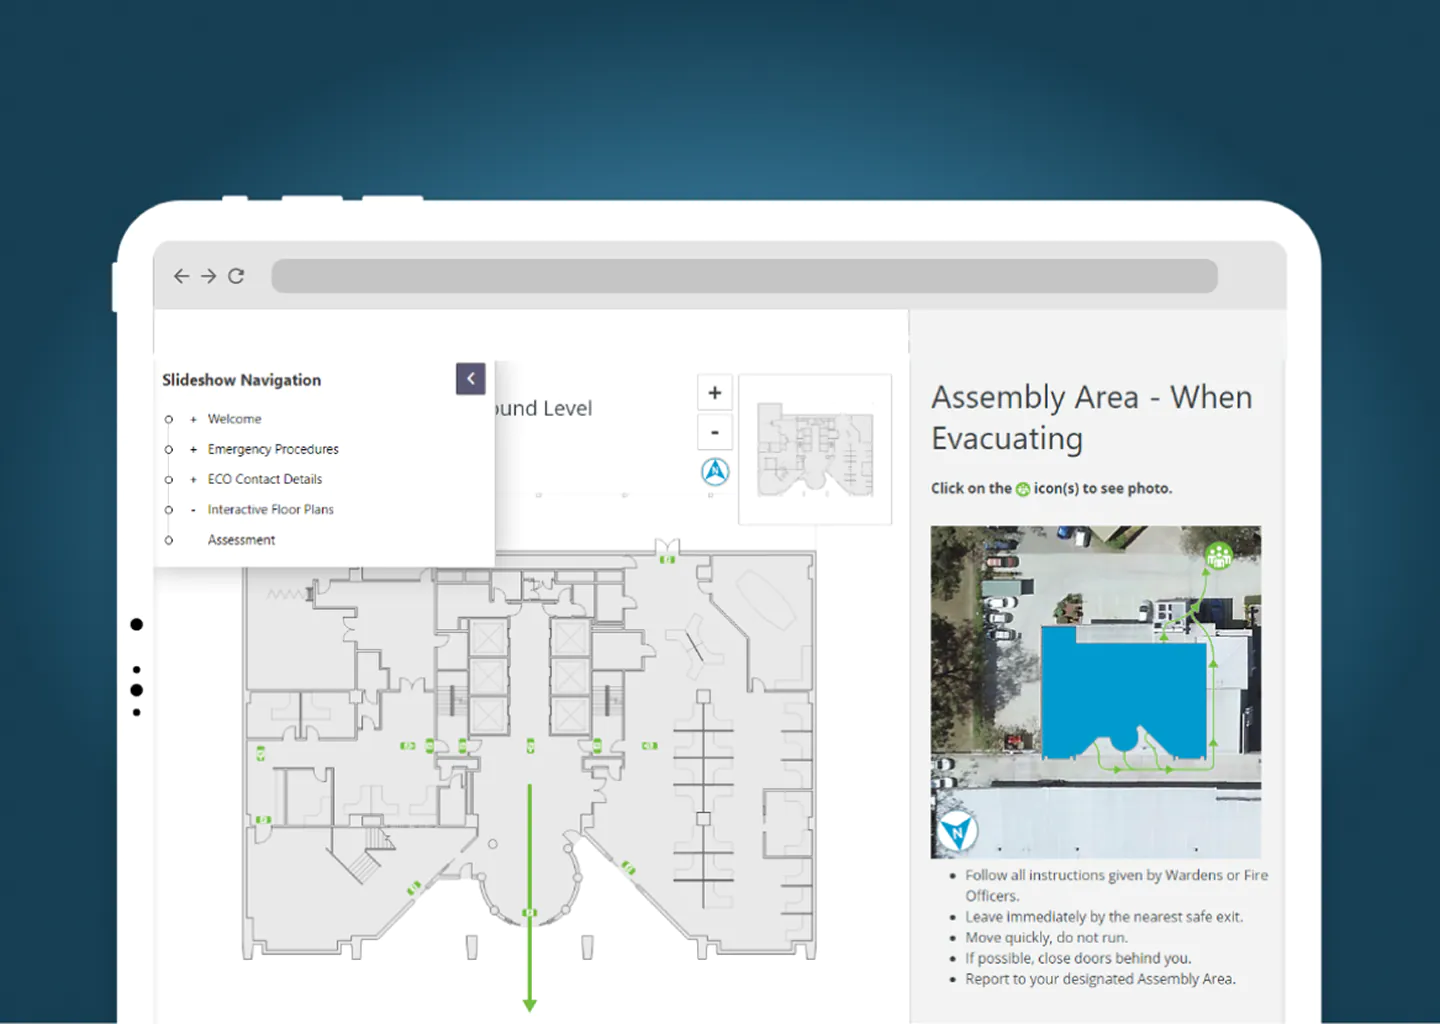
Task: Collapse the Interactive Floor Plans section
Action: 191,510
